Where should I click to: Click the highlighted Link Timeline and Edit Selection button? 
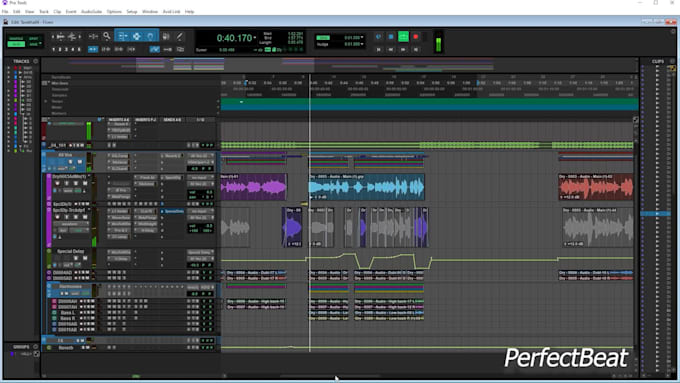[x=155, y=50]
